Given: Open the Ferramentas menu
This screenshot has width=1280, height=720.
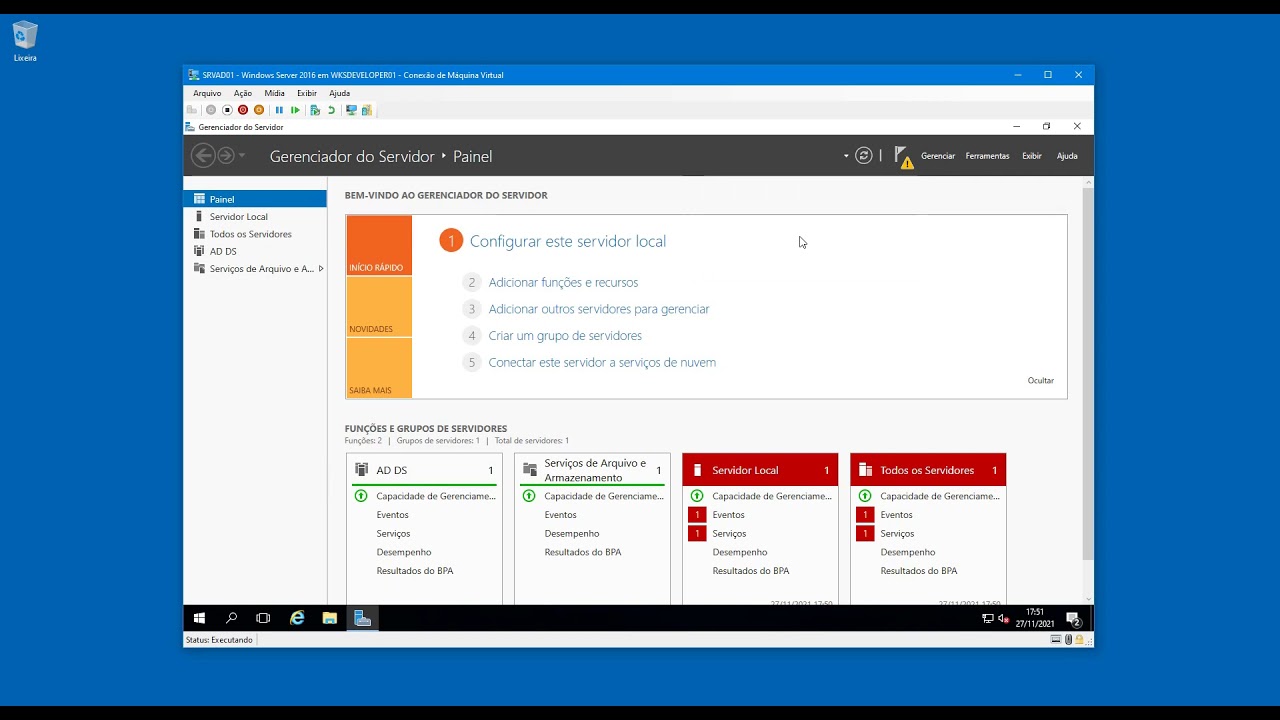Looking at the screenshot, I should [988, 156].
